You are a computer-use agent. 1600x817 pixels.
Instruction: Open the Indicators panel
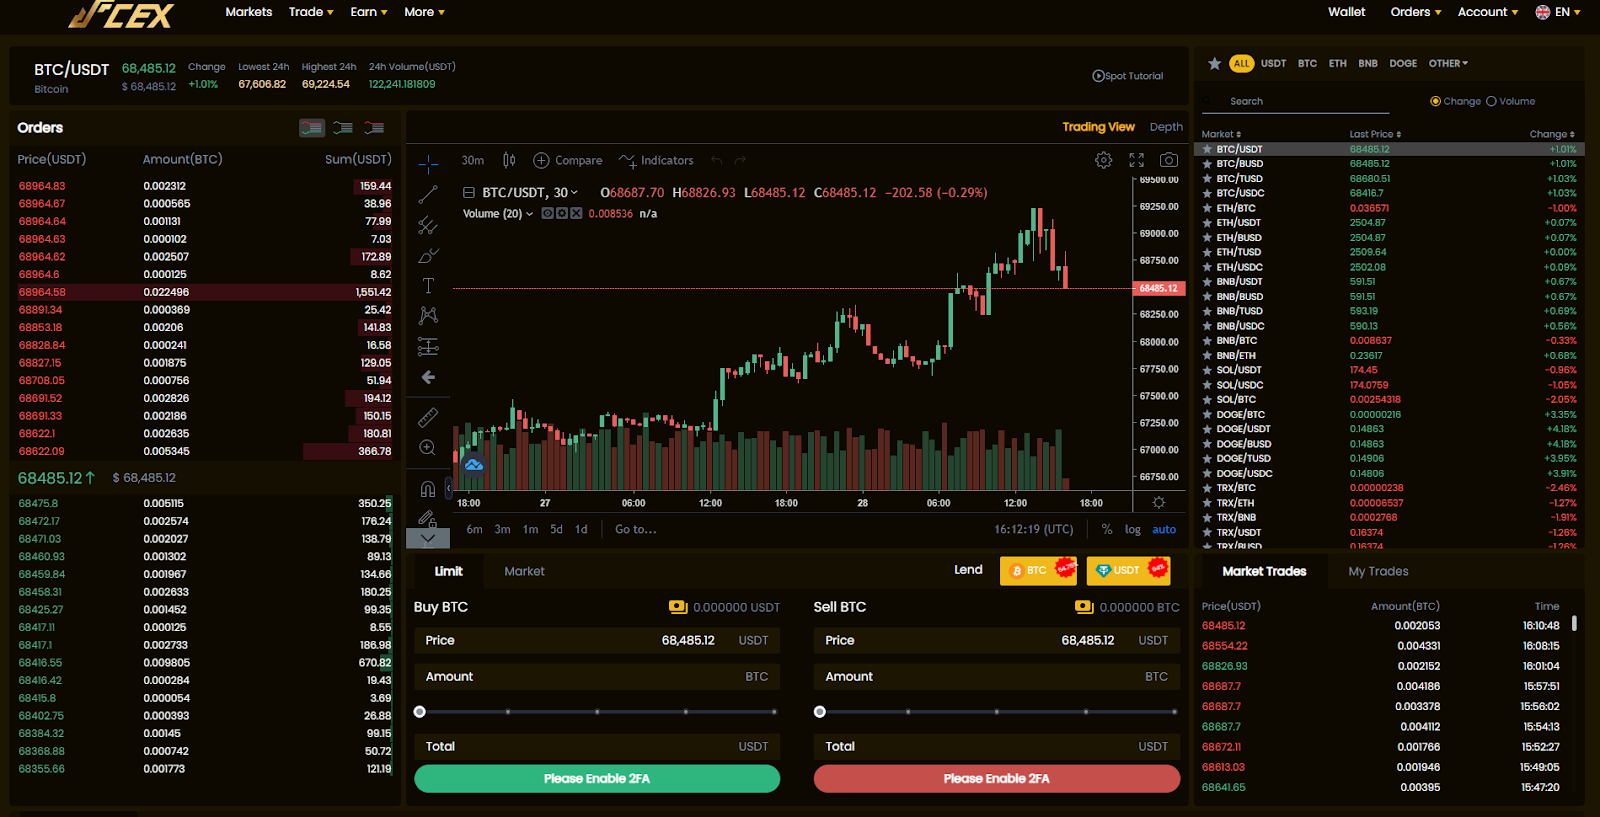pyautogui.click(x=656, y=160)
